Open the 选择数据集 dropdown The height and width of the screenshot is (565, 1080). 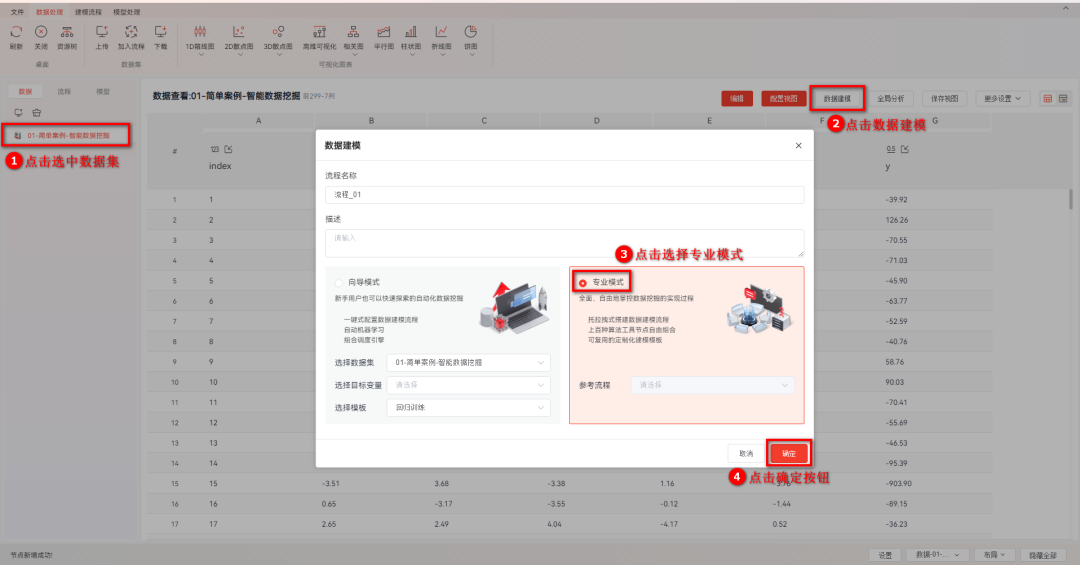(x=468, y=362)
